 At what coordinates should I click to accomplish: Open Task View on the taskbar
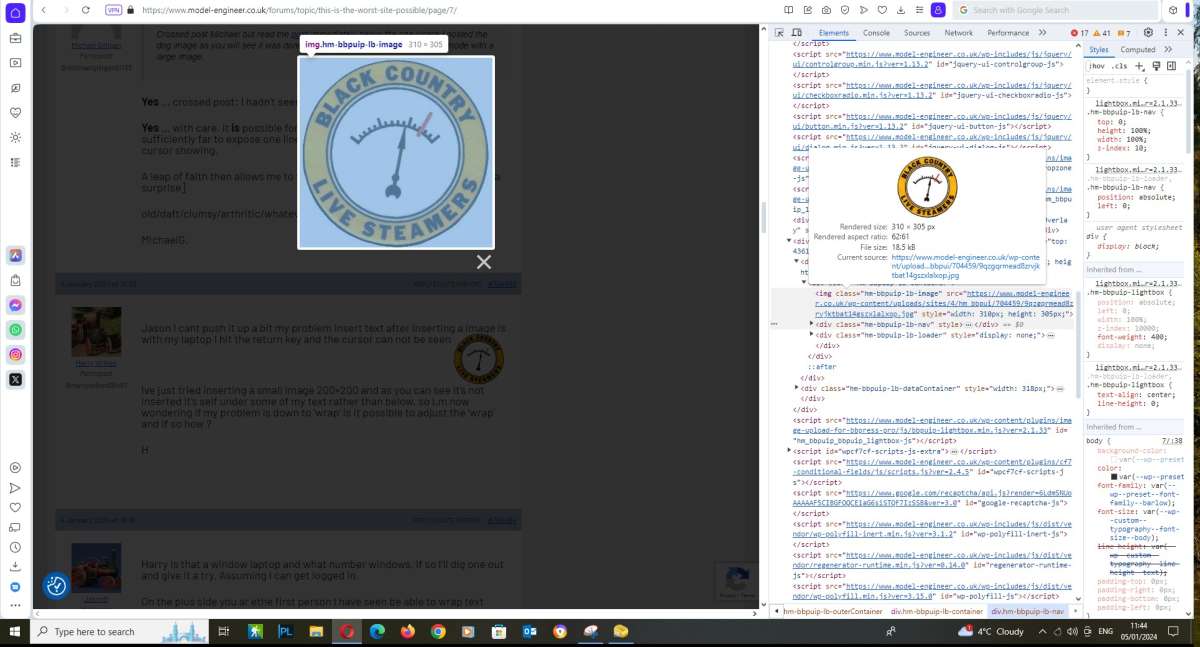point(224,632)
